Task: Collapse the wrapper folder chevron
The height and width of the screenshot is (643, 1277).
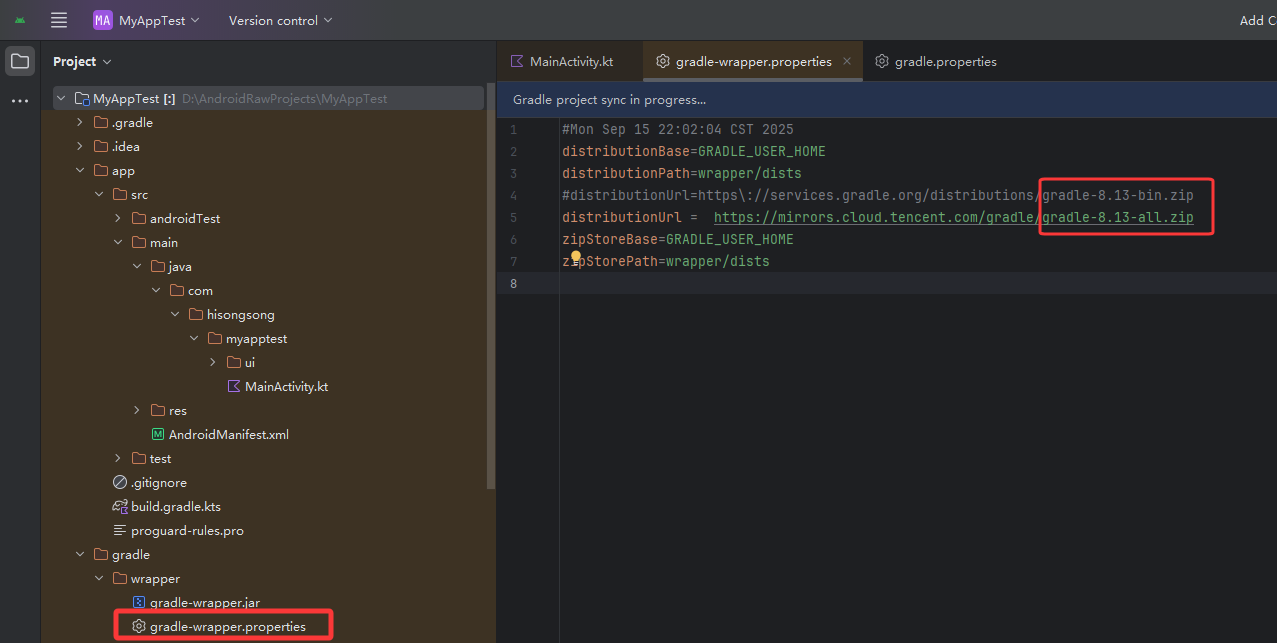Action: pyautogui.click(x=100, y=579)
